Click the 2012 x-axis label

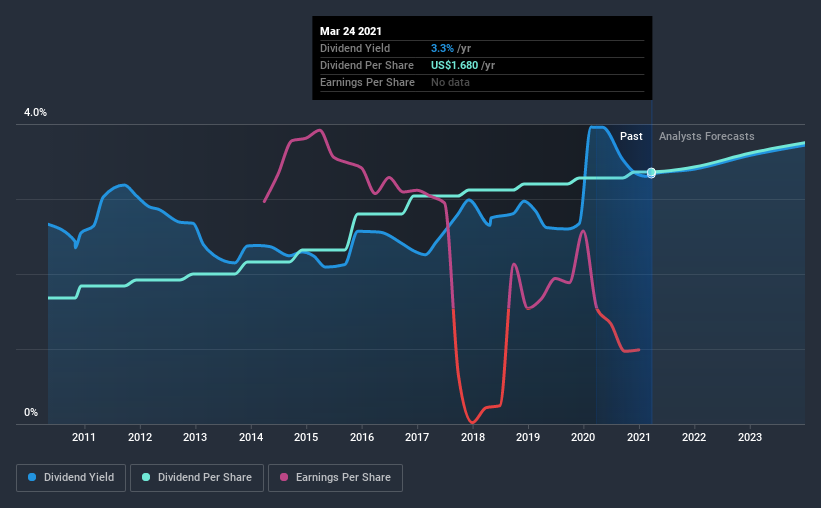coord(140,437)
